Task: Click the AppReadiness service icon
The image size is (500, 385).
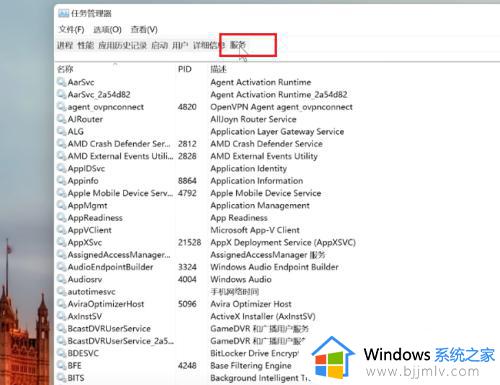Action: coord(62,218)
